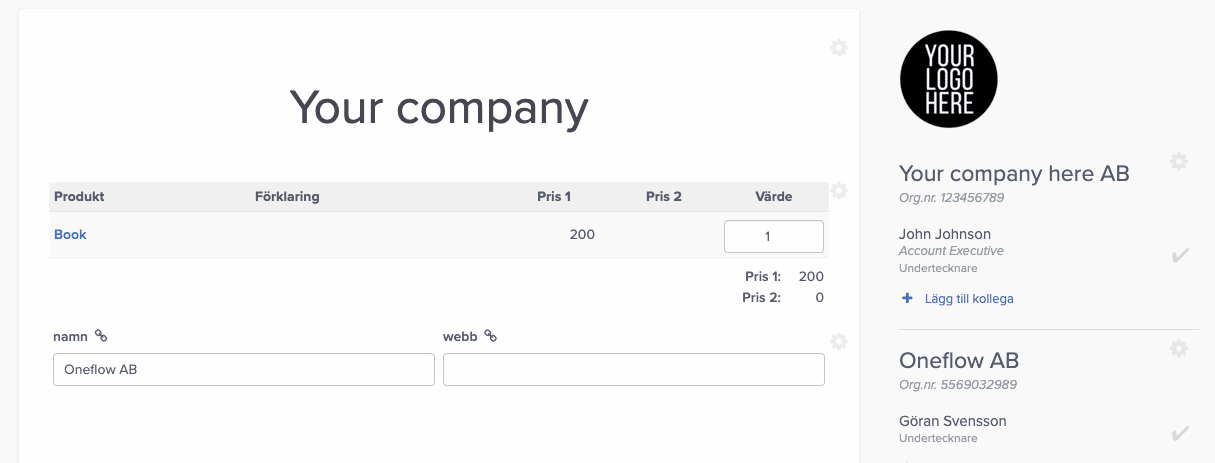Click the Värde quantity field for Book

(774, 236)
